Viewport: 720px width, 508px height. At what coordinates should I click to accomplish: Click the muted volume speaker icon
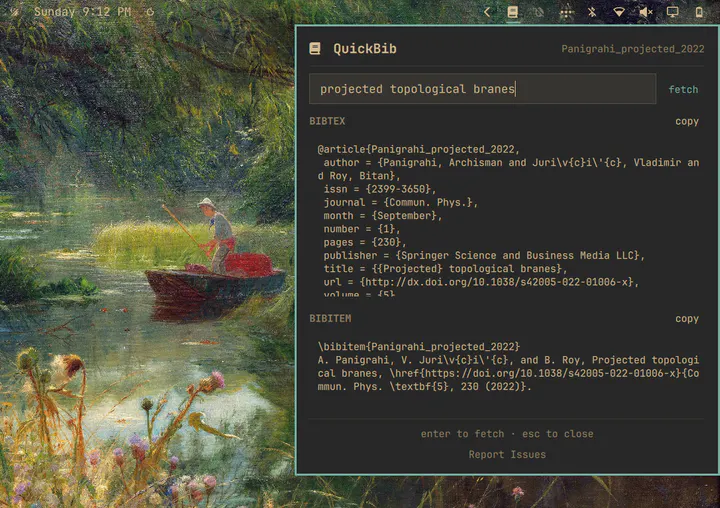(646, 12)
